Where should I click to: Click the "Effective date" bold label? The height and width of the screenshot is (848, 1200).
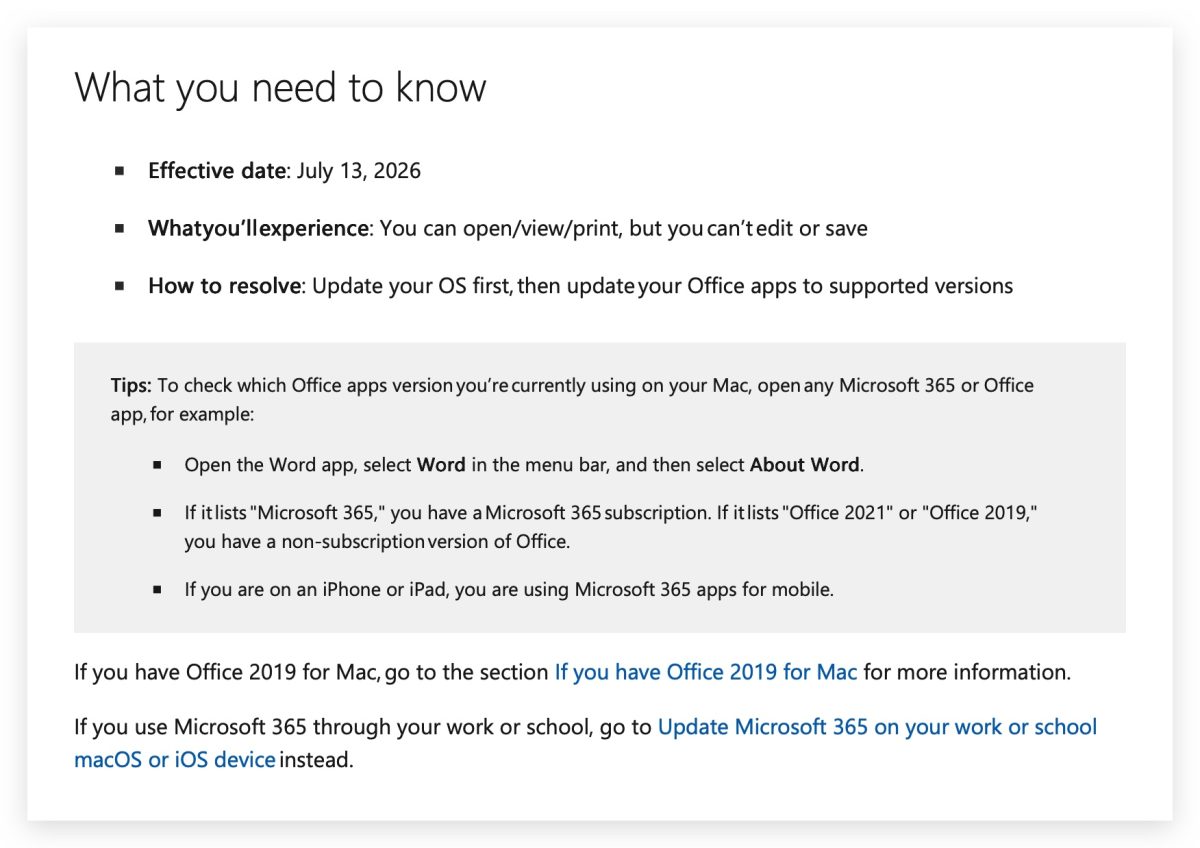tap(217, 171)
